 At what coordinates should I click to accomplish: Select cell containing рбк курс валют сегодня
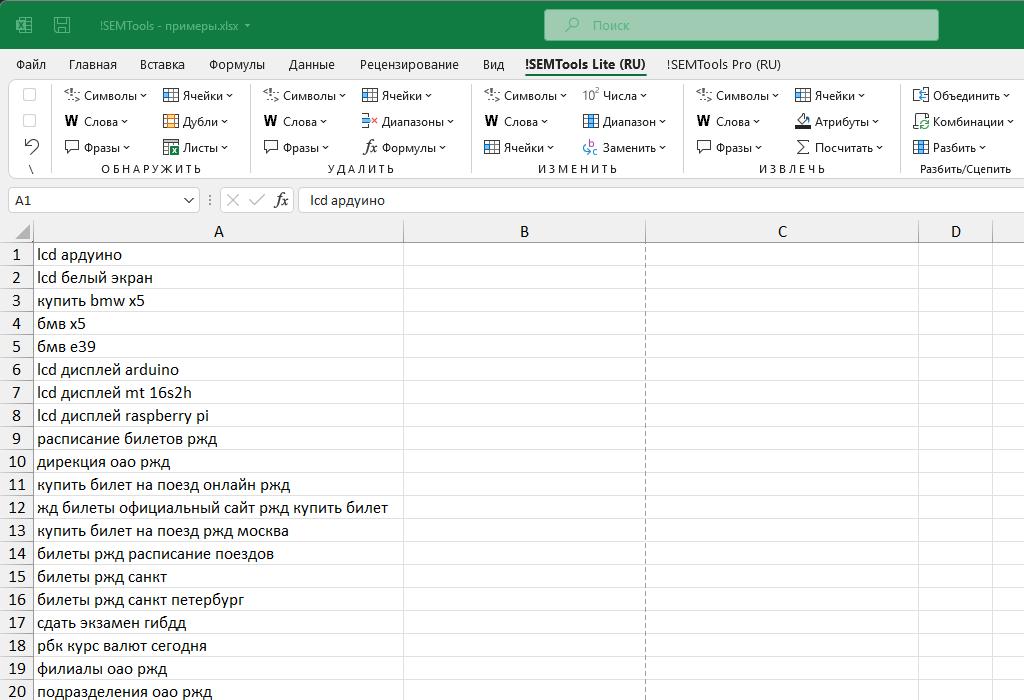219,646
